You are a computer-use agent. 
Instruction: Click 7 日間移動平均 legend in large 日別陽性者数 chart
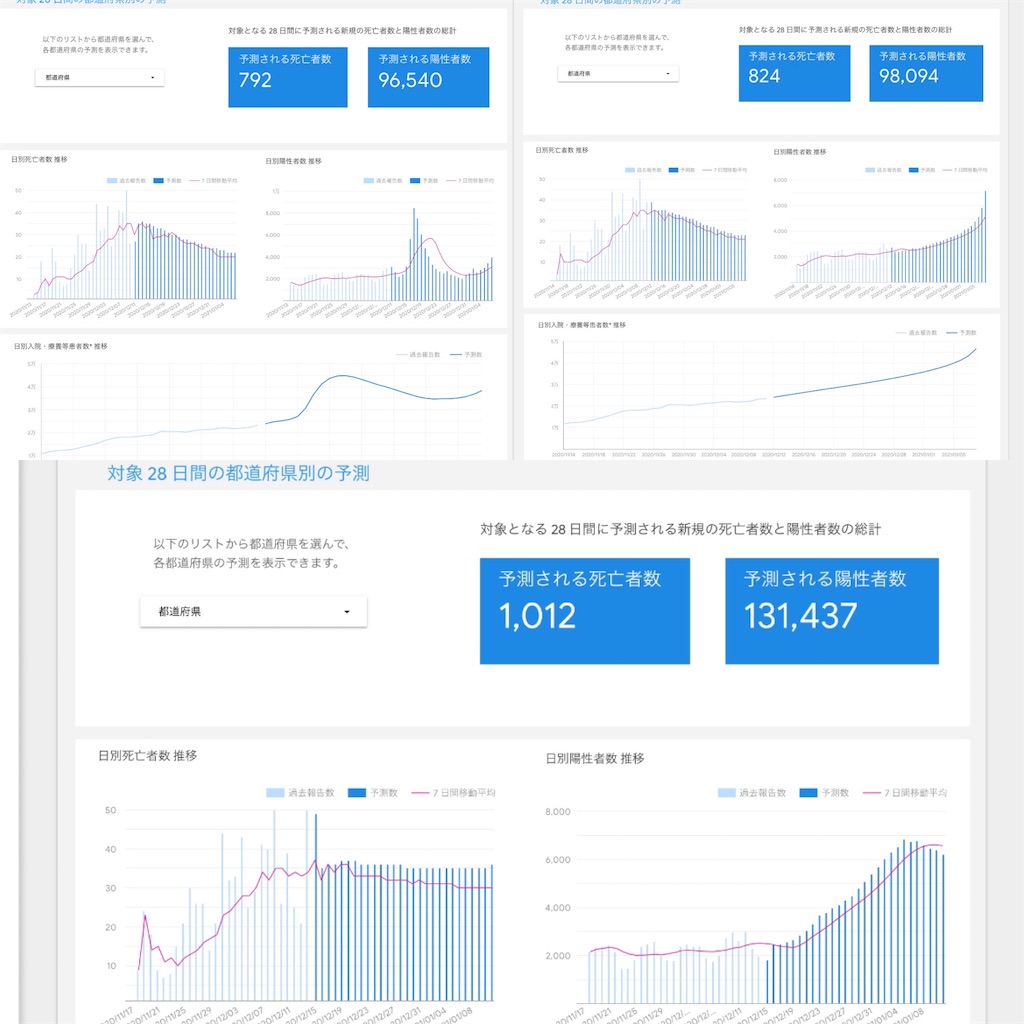coord(905,793)
